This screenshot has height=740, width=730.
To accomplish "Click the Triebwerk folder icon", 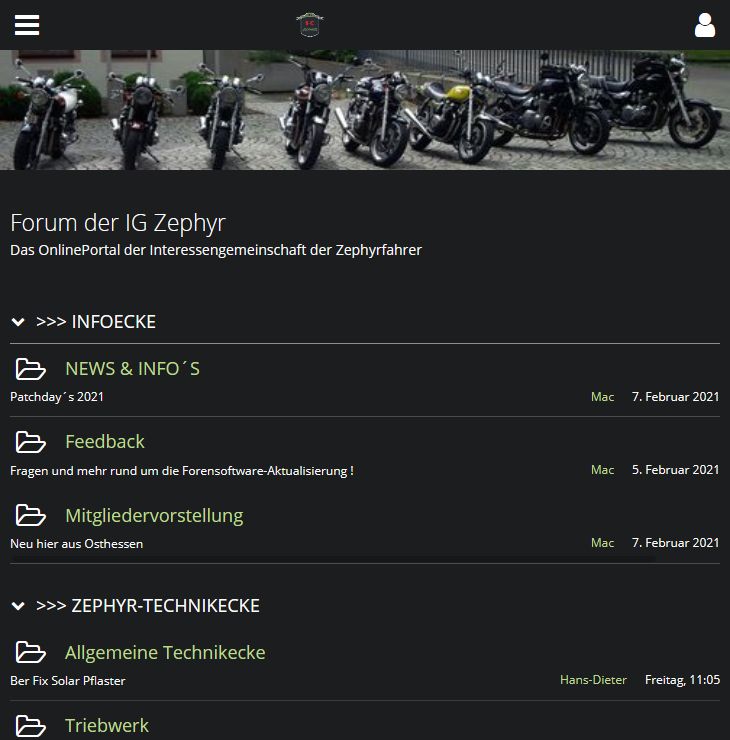I will point(31,726).
